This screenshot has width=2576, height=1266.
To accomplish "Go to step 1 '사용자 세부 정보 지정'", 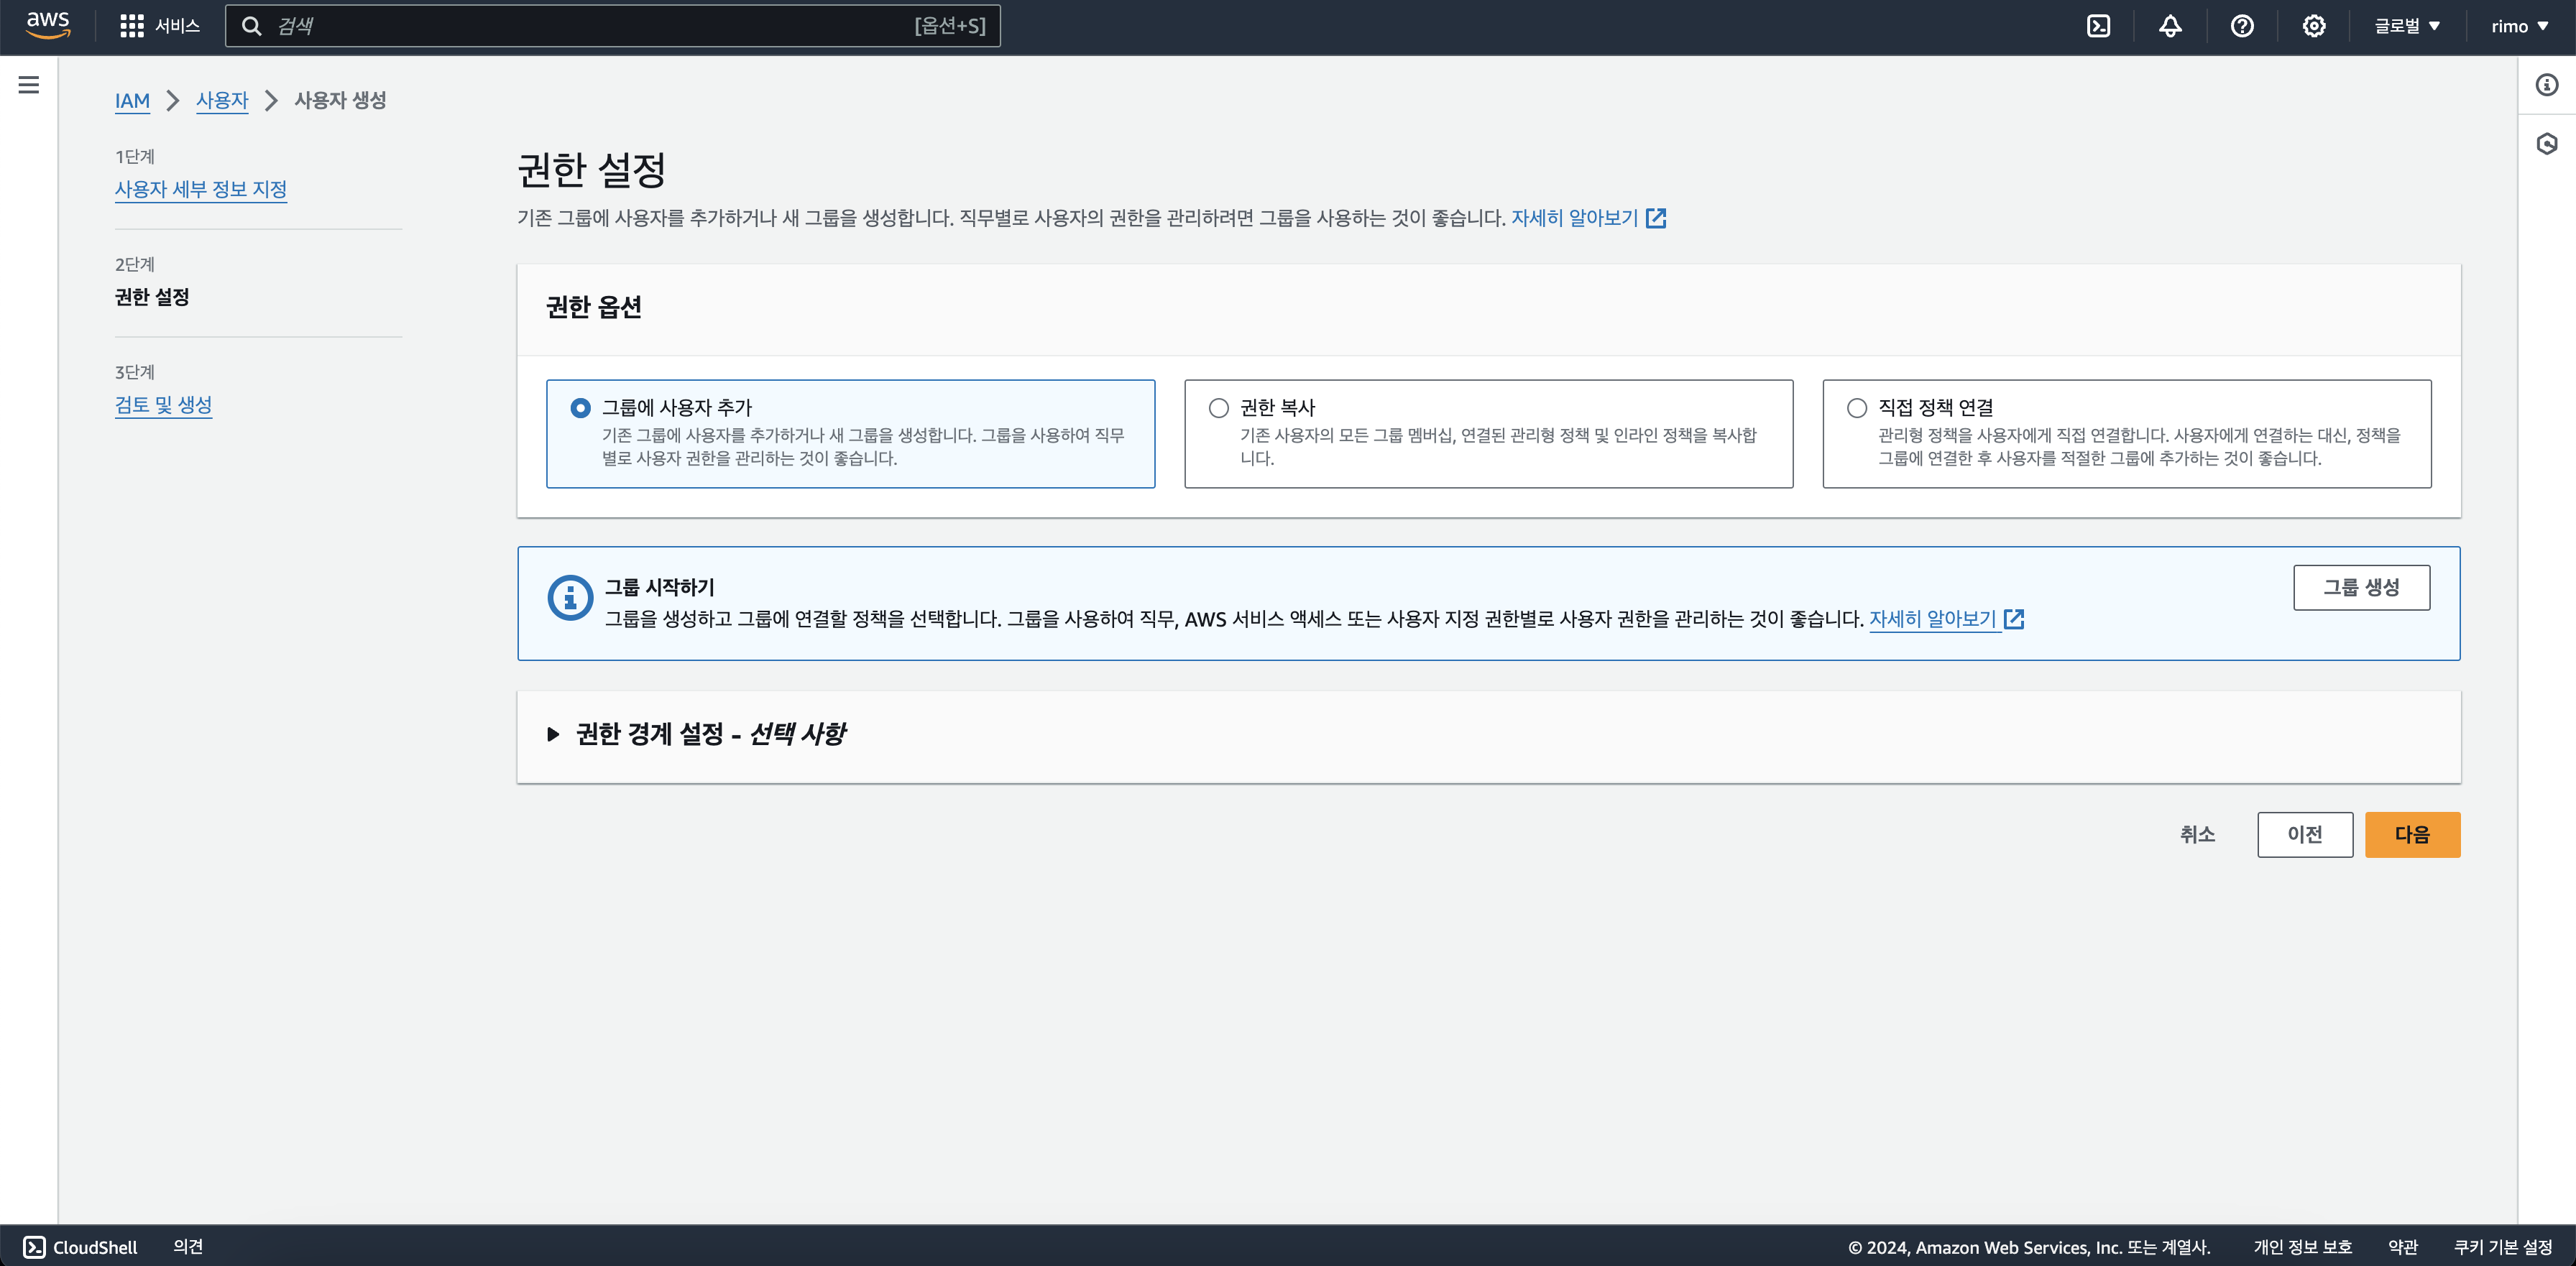I will pyautogui.click(x=201, y=189).
